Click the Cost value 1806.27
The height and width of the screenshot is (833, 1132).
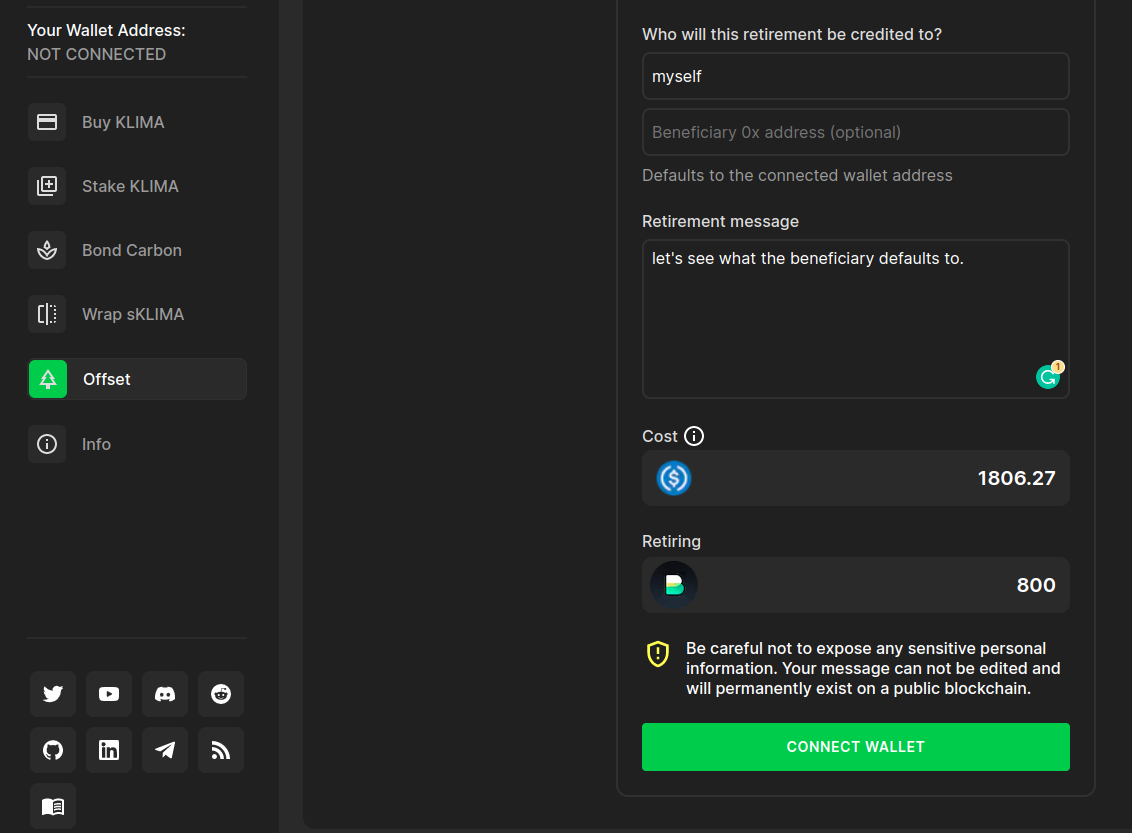(1016, 478)
